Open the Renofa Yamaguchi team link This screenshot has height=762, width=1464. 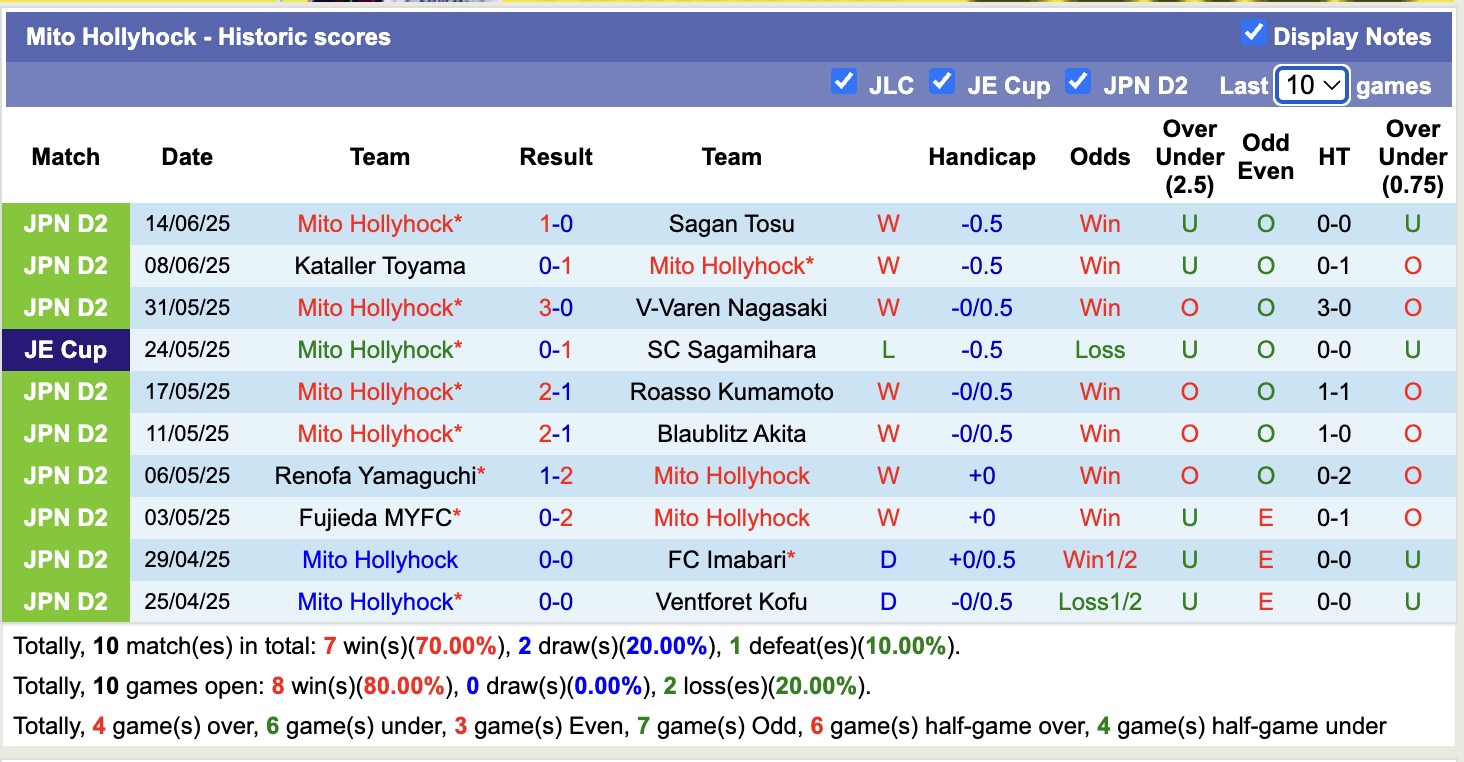pyautogui.click(x=375, y=476)
